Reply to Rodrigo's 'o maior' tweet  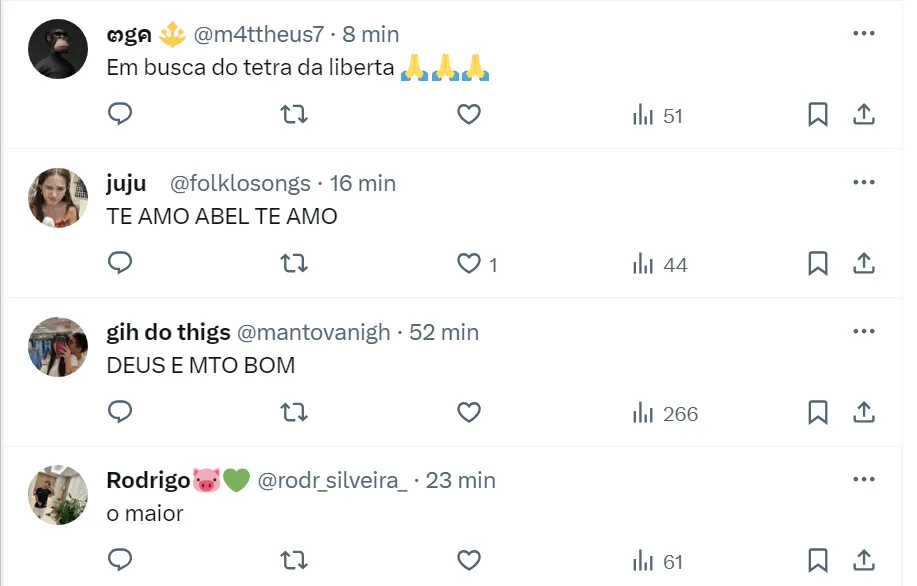(x=120, y=561)
